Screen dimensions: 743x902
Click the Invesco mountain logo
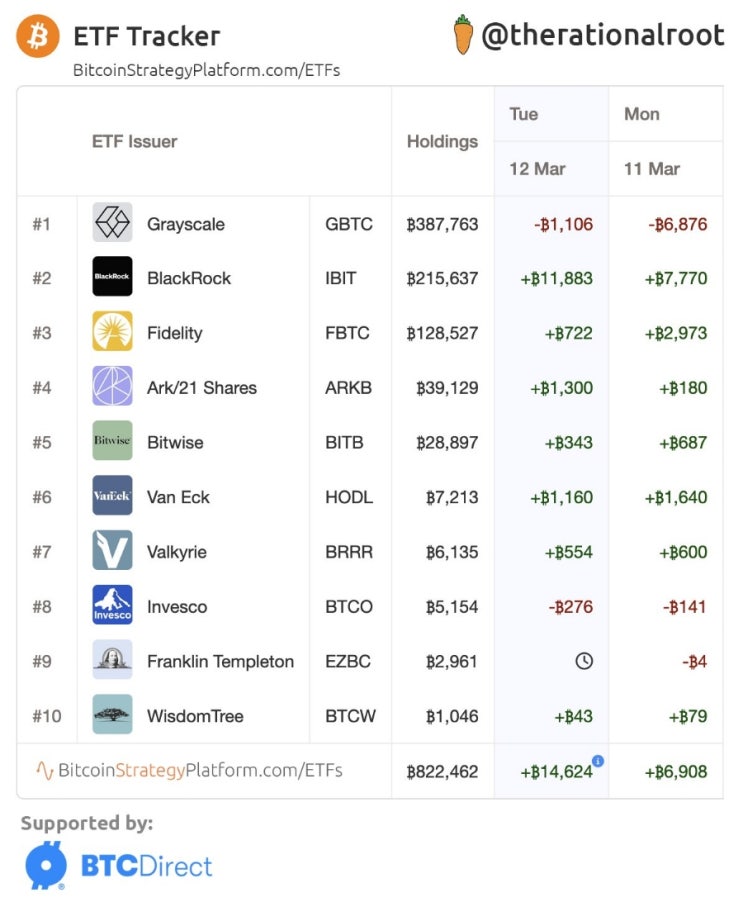coord(112,605)
